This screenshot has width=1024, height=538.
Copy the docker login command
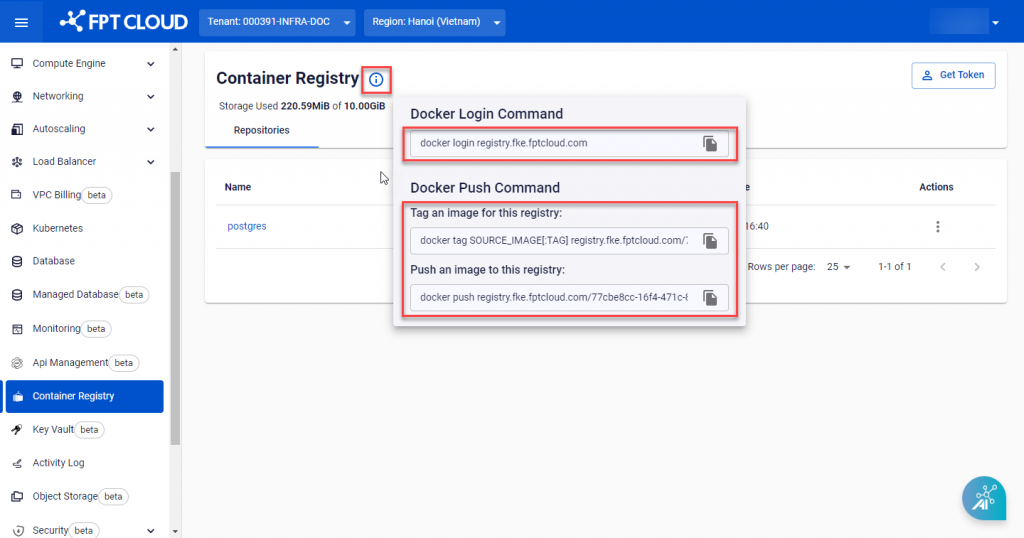(x=710, y=144)
